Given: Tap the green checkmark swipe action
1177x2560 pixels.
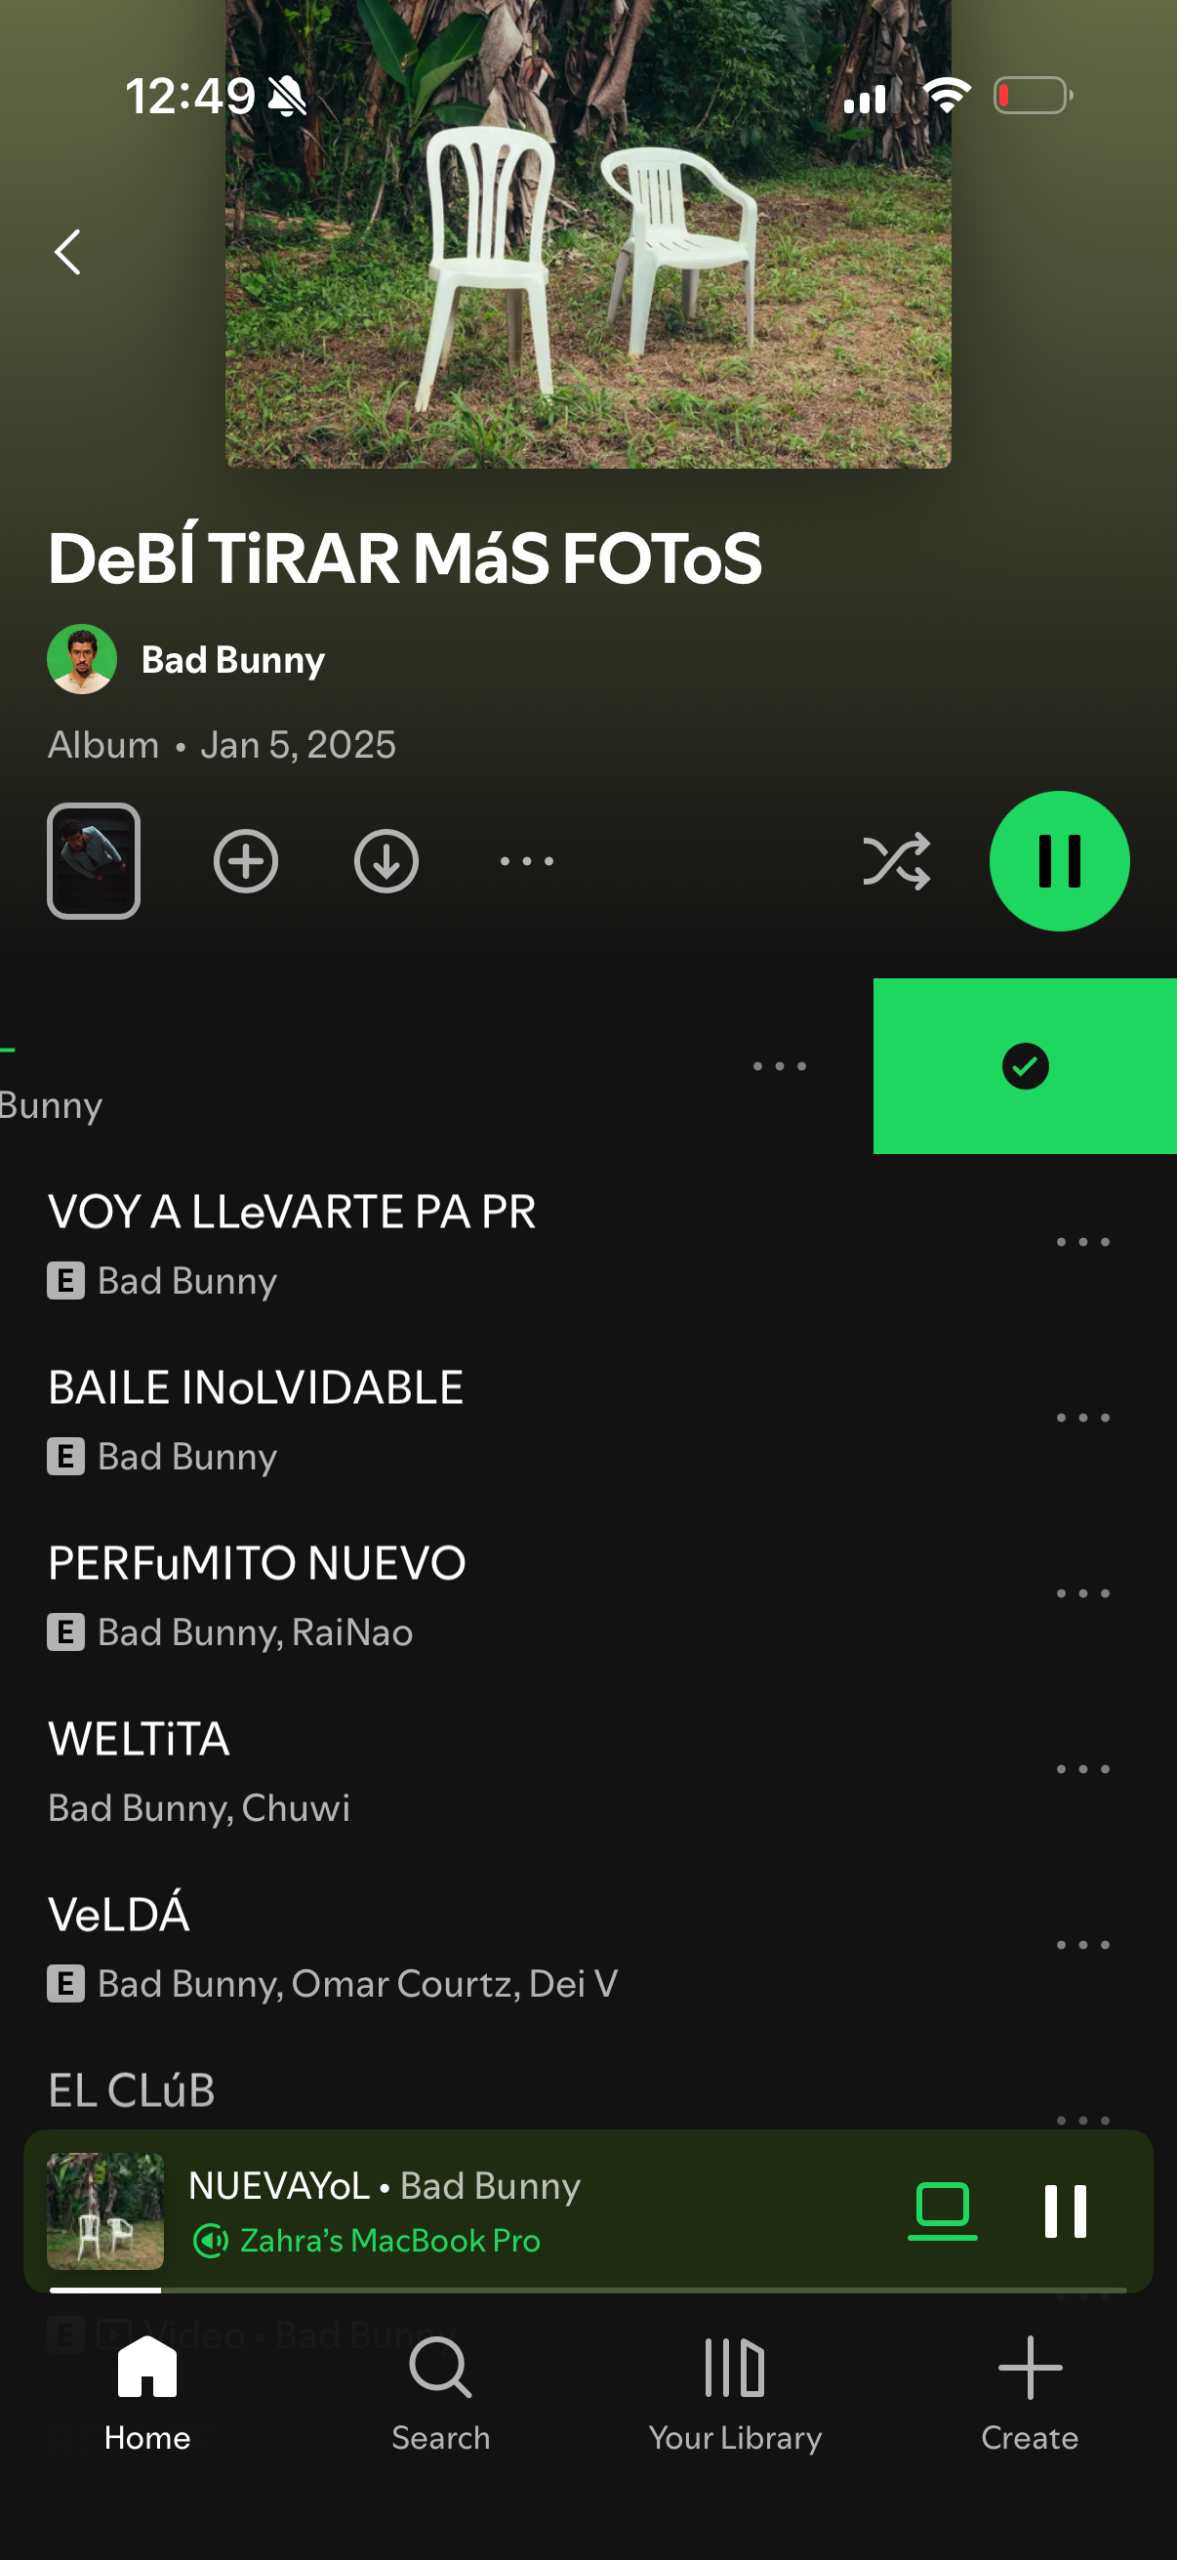Looking at the screenshot, I should [1025, 1066].
